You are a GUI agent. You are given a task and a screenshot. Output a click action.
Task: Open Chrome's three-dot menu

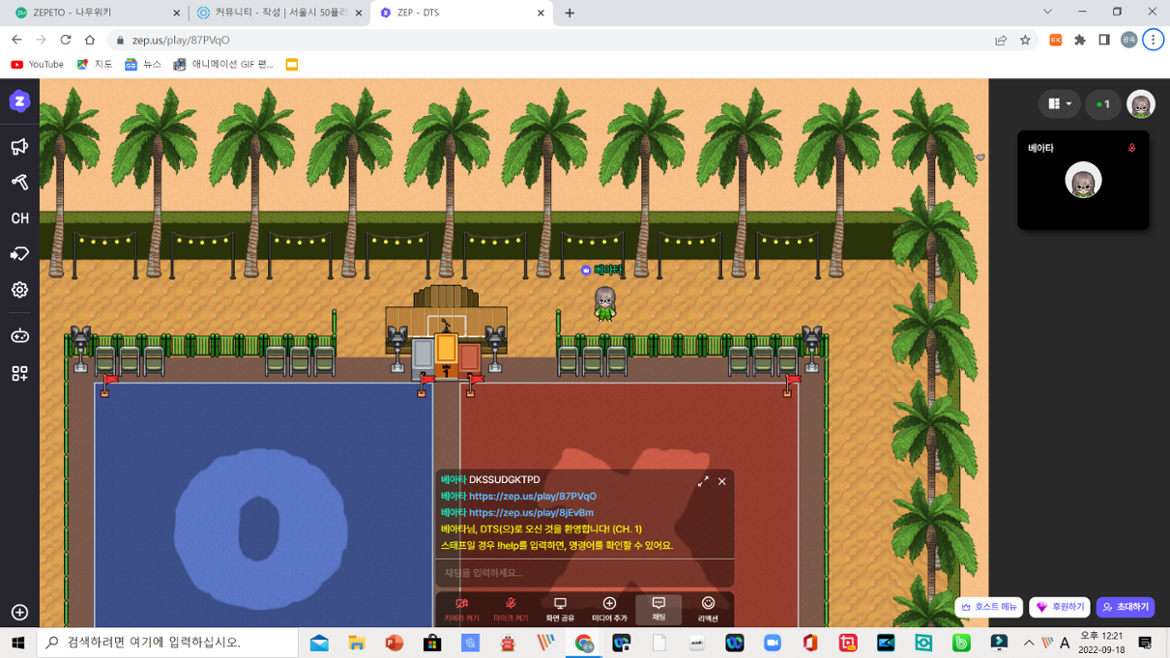tap(1153, 40)
